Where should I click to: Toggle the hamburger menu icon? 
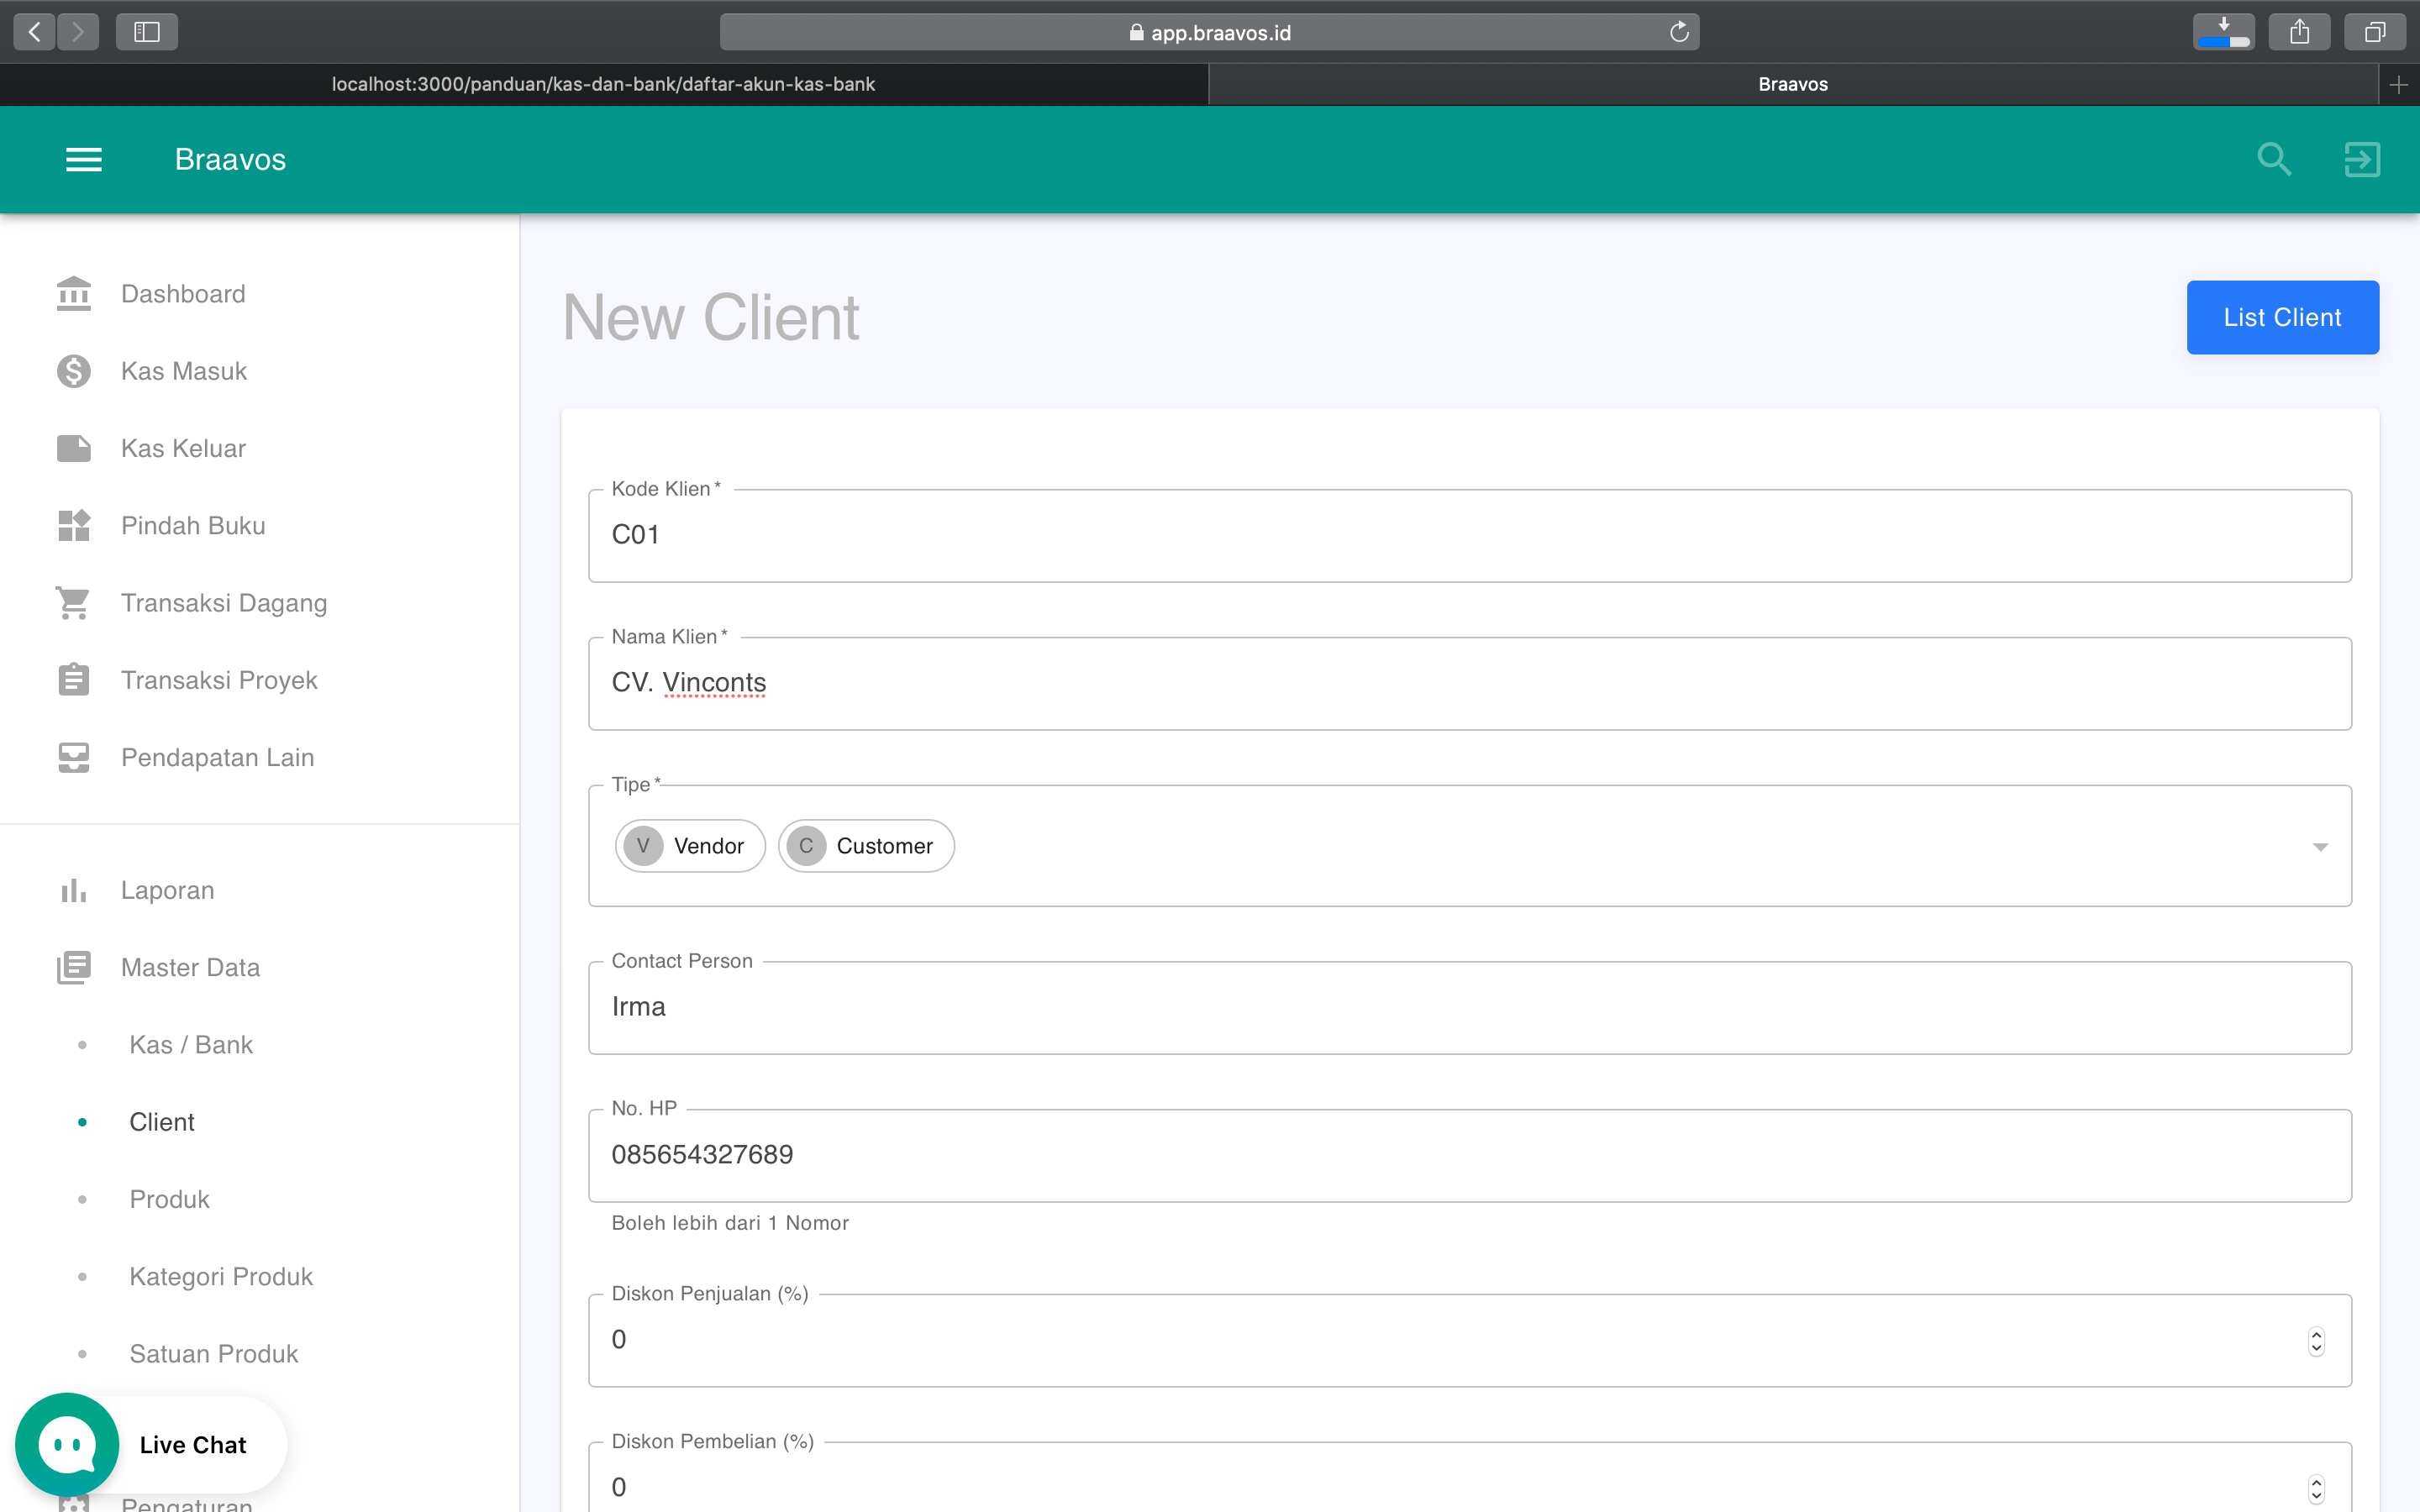(x=84, y=159)
